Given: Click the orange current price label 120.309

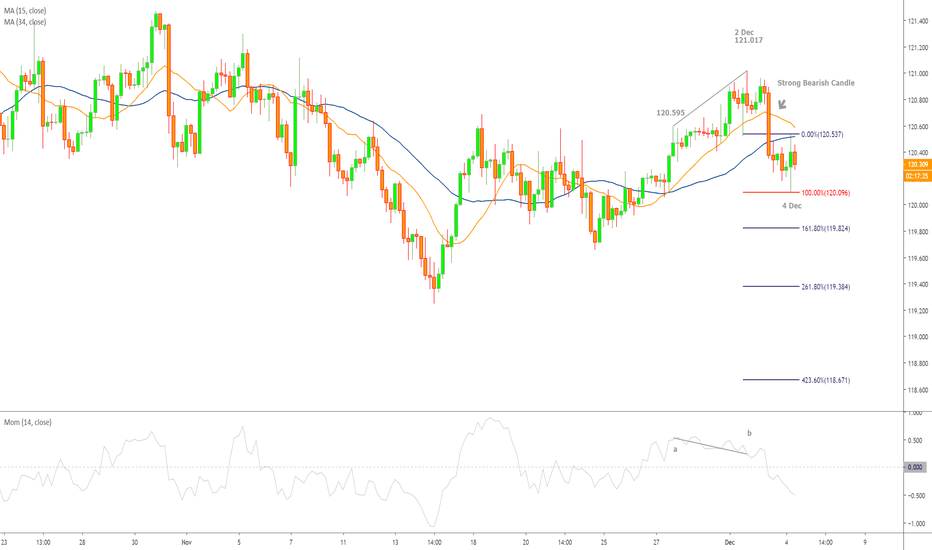Looking at the screenshot, I should tap(918, 164).
